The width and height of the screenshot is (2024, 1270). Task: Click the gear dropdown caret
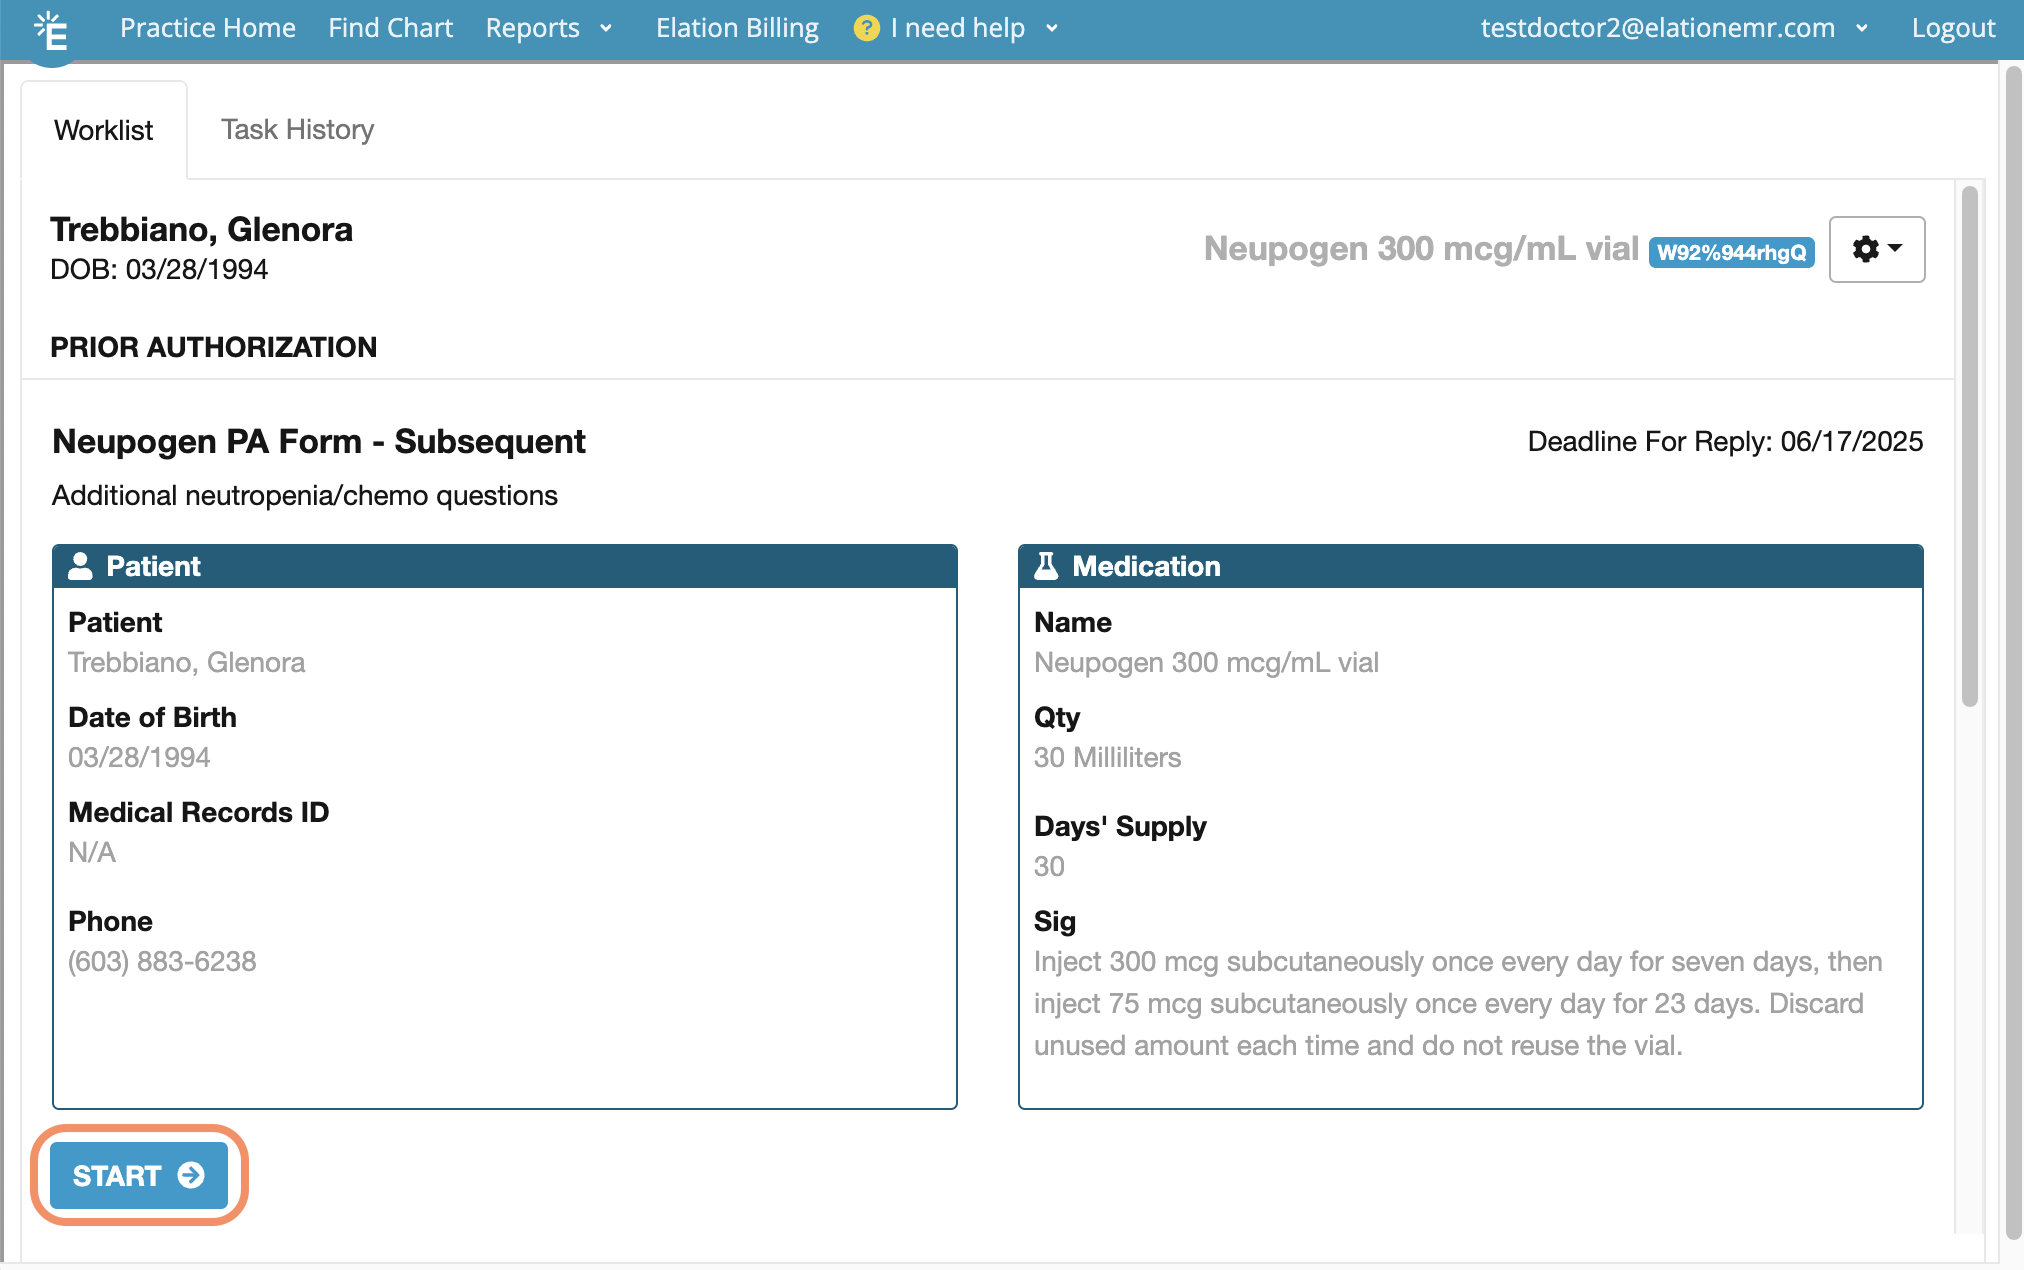1896,249
